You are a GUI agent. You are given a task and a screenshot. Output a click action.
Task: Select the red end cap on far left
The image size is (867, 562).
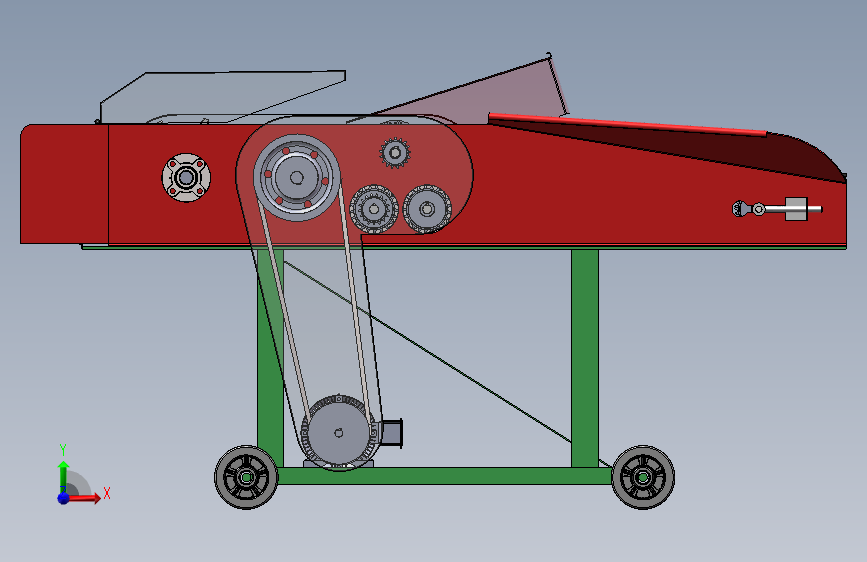tap(64, 184)
